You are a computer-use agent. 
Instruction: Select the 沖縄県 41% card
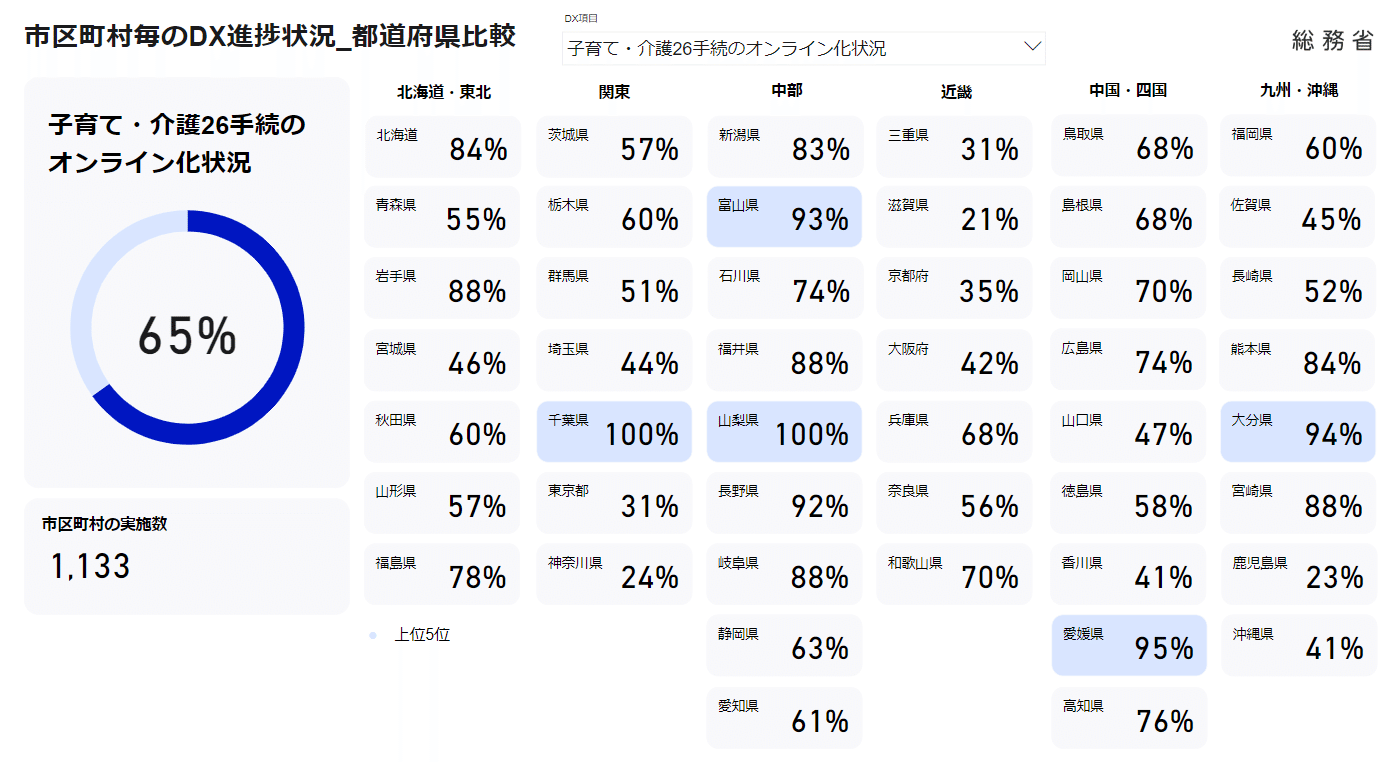coord(1298,645)
